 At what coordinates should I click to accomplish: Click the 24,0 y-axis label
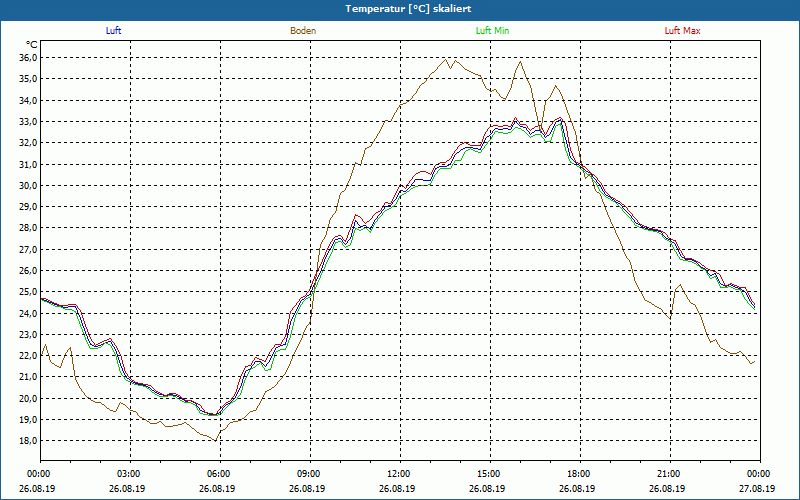coord(29,313)
